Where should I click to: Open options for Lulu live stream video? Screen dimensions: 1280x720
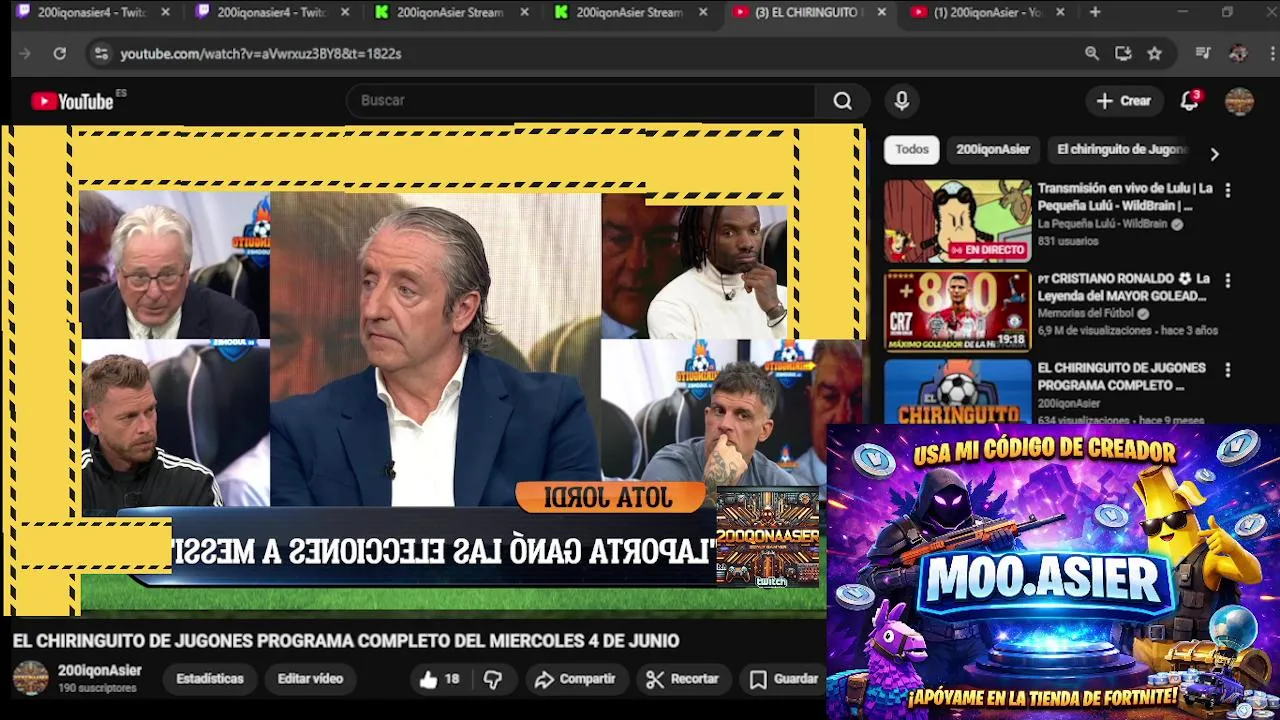[1228, 190]
